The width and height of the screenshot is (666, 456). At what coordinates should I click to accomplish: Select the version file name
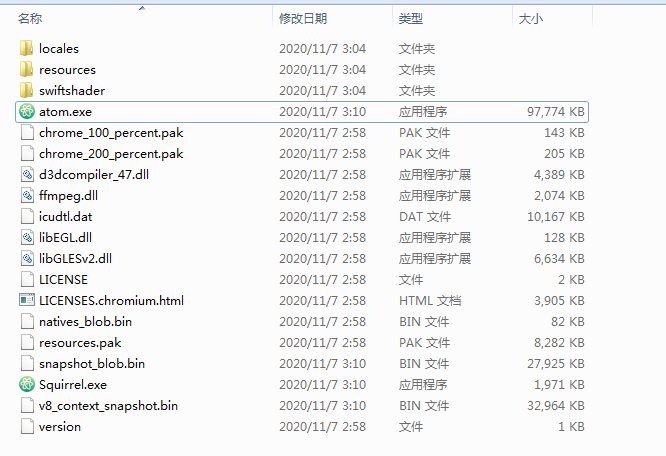coord(59,427)
